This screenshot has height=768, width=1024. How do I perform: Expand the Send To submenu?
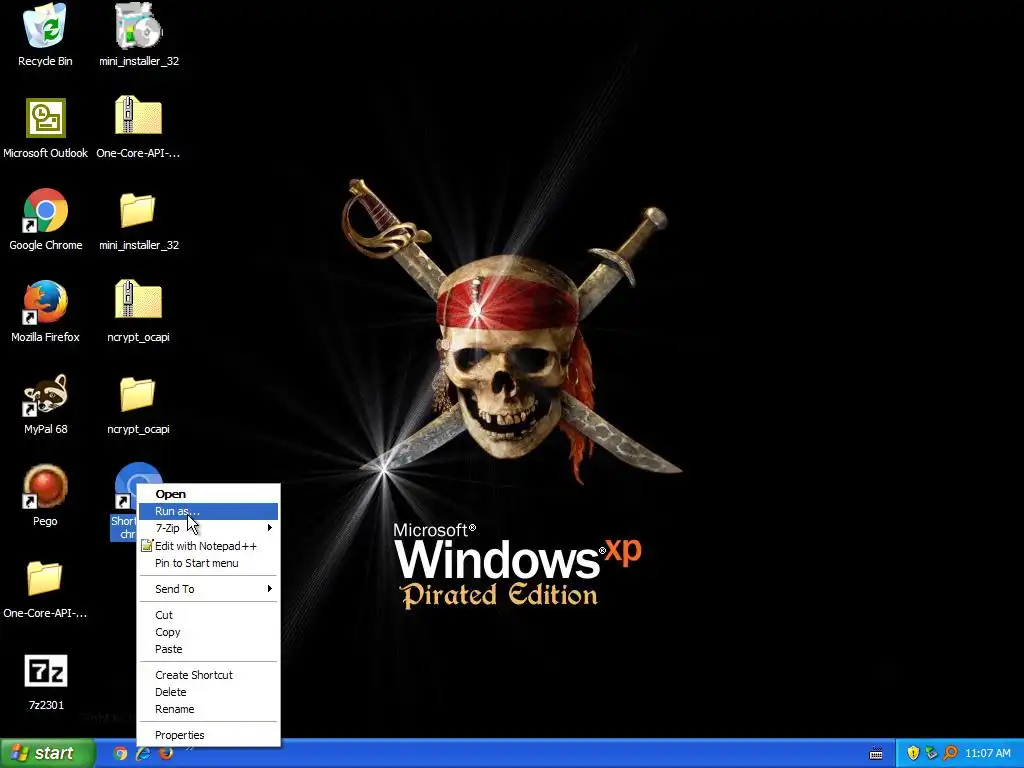pos(208,589)
